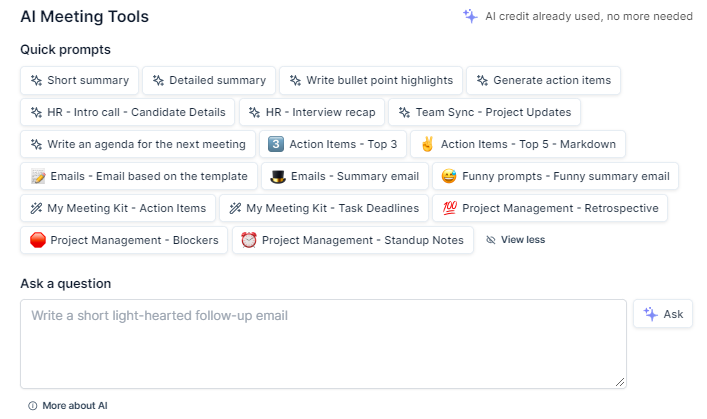Select My Meeting Kit - Task Deadlines
Screen dimensions: 707x419
tap(324, 208)
